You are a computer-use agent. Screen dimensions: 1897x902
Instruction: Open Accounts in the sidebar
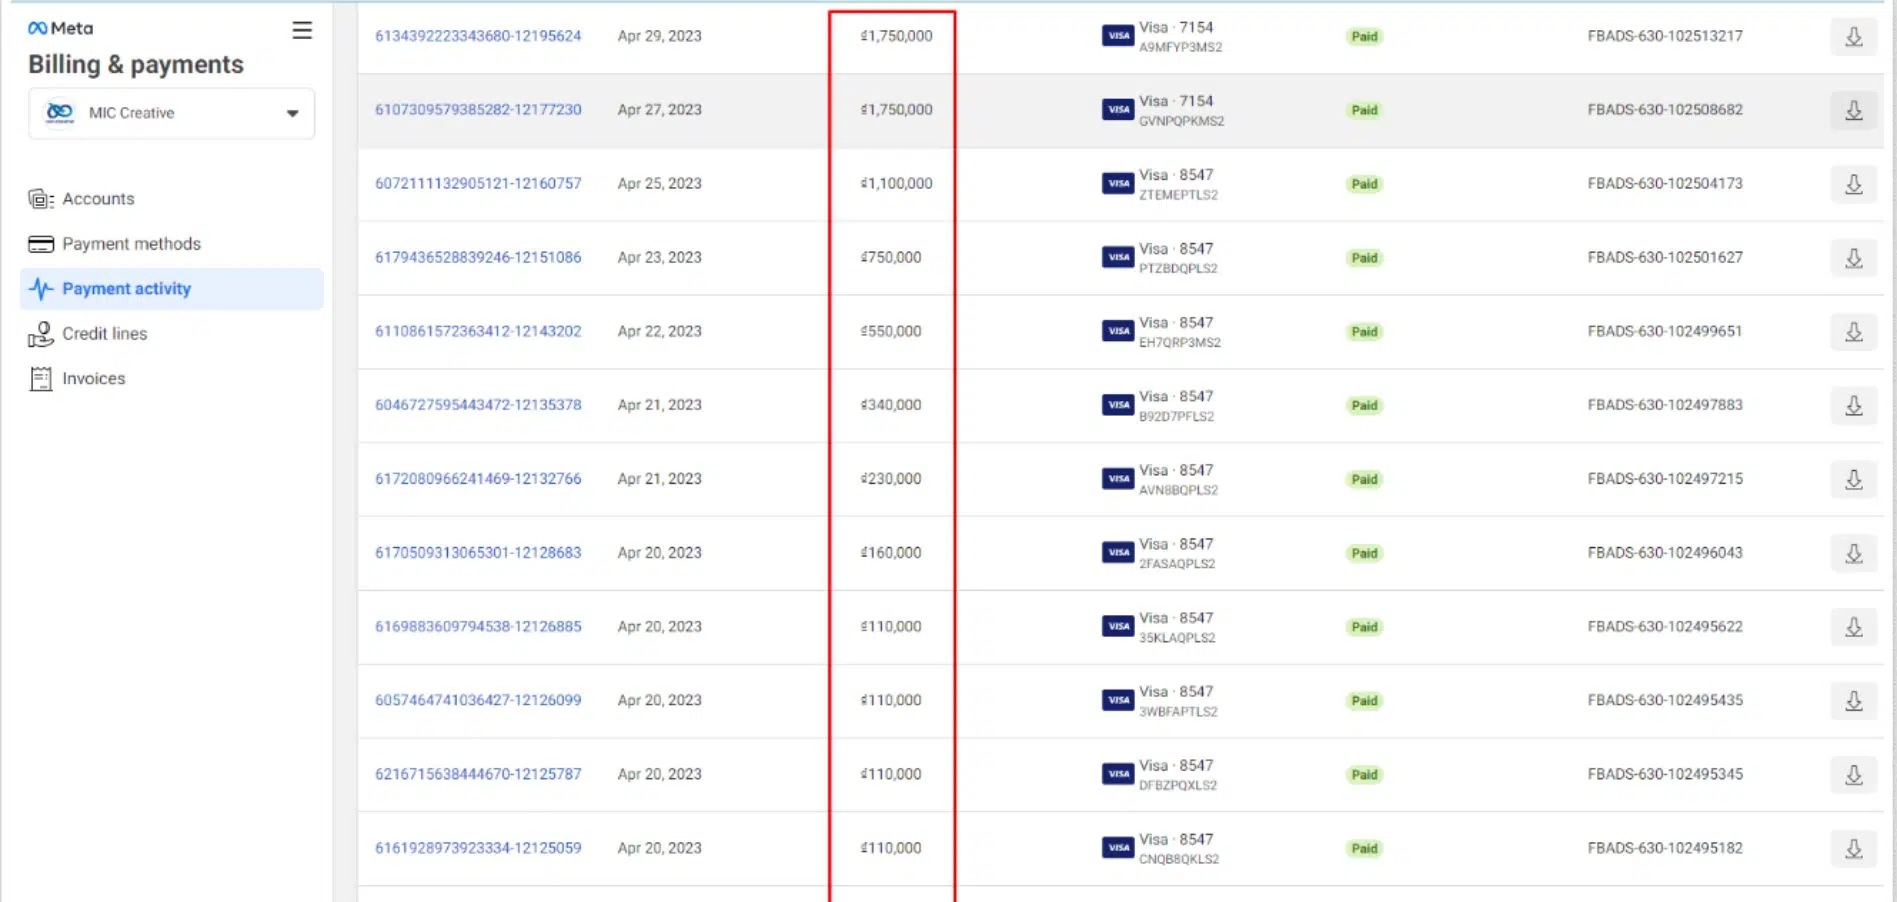[x=98, y=199]
